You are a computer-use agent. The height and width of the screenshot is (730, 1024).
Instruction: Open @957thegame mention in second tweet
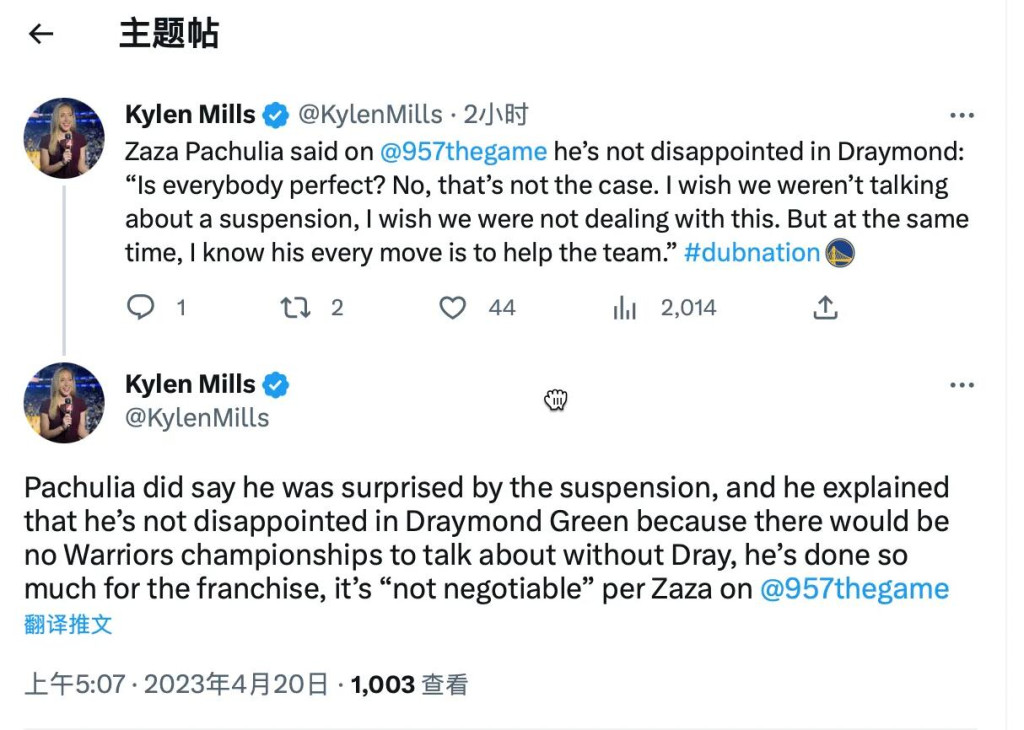(854, 589)
